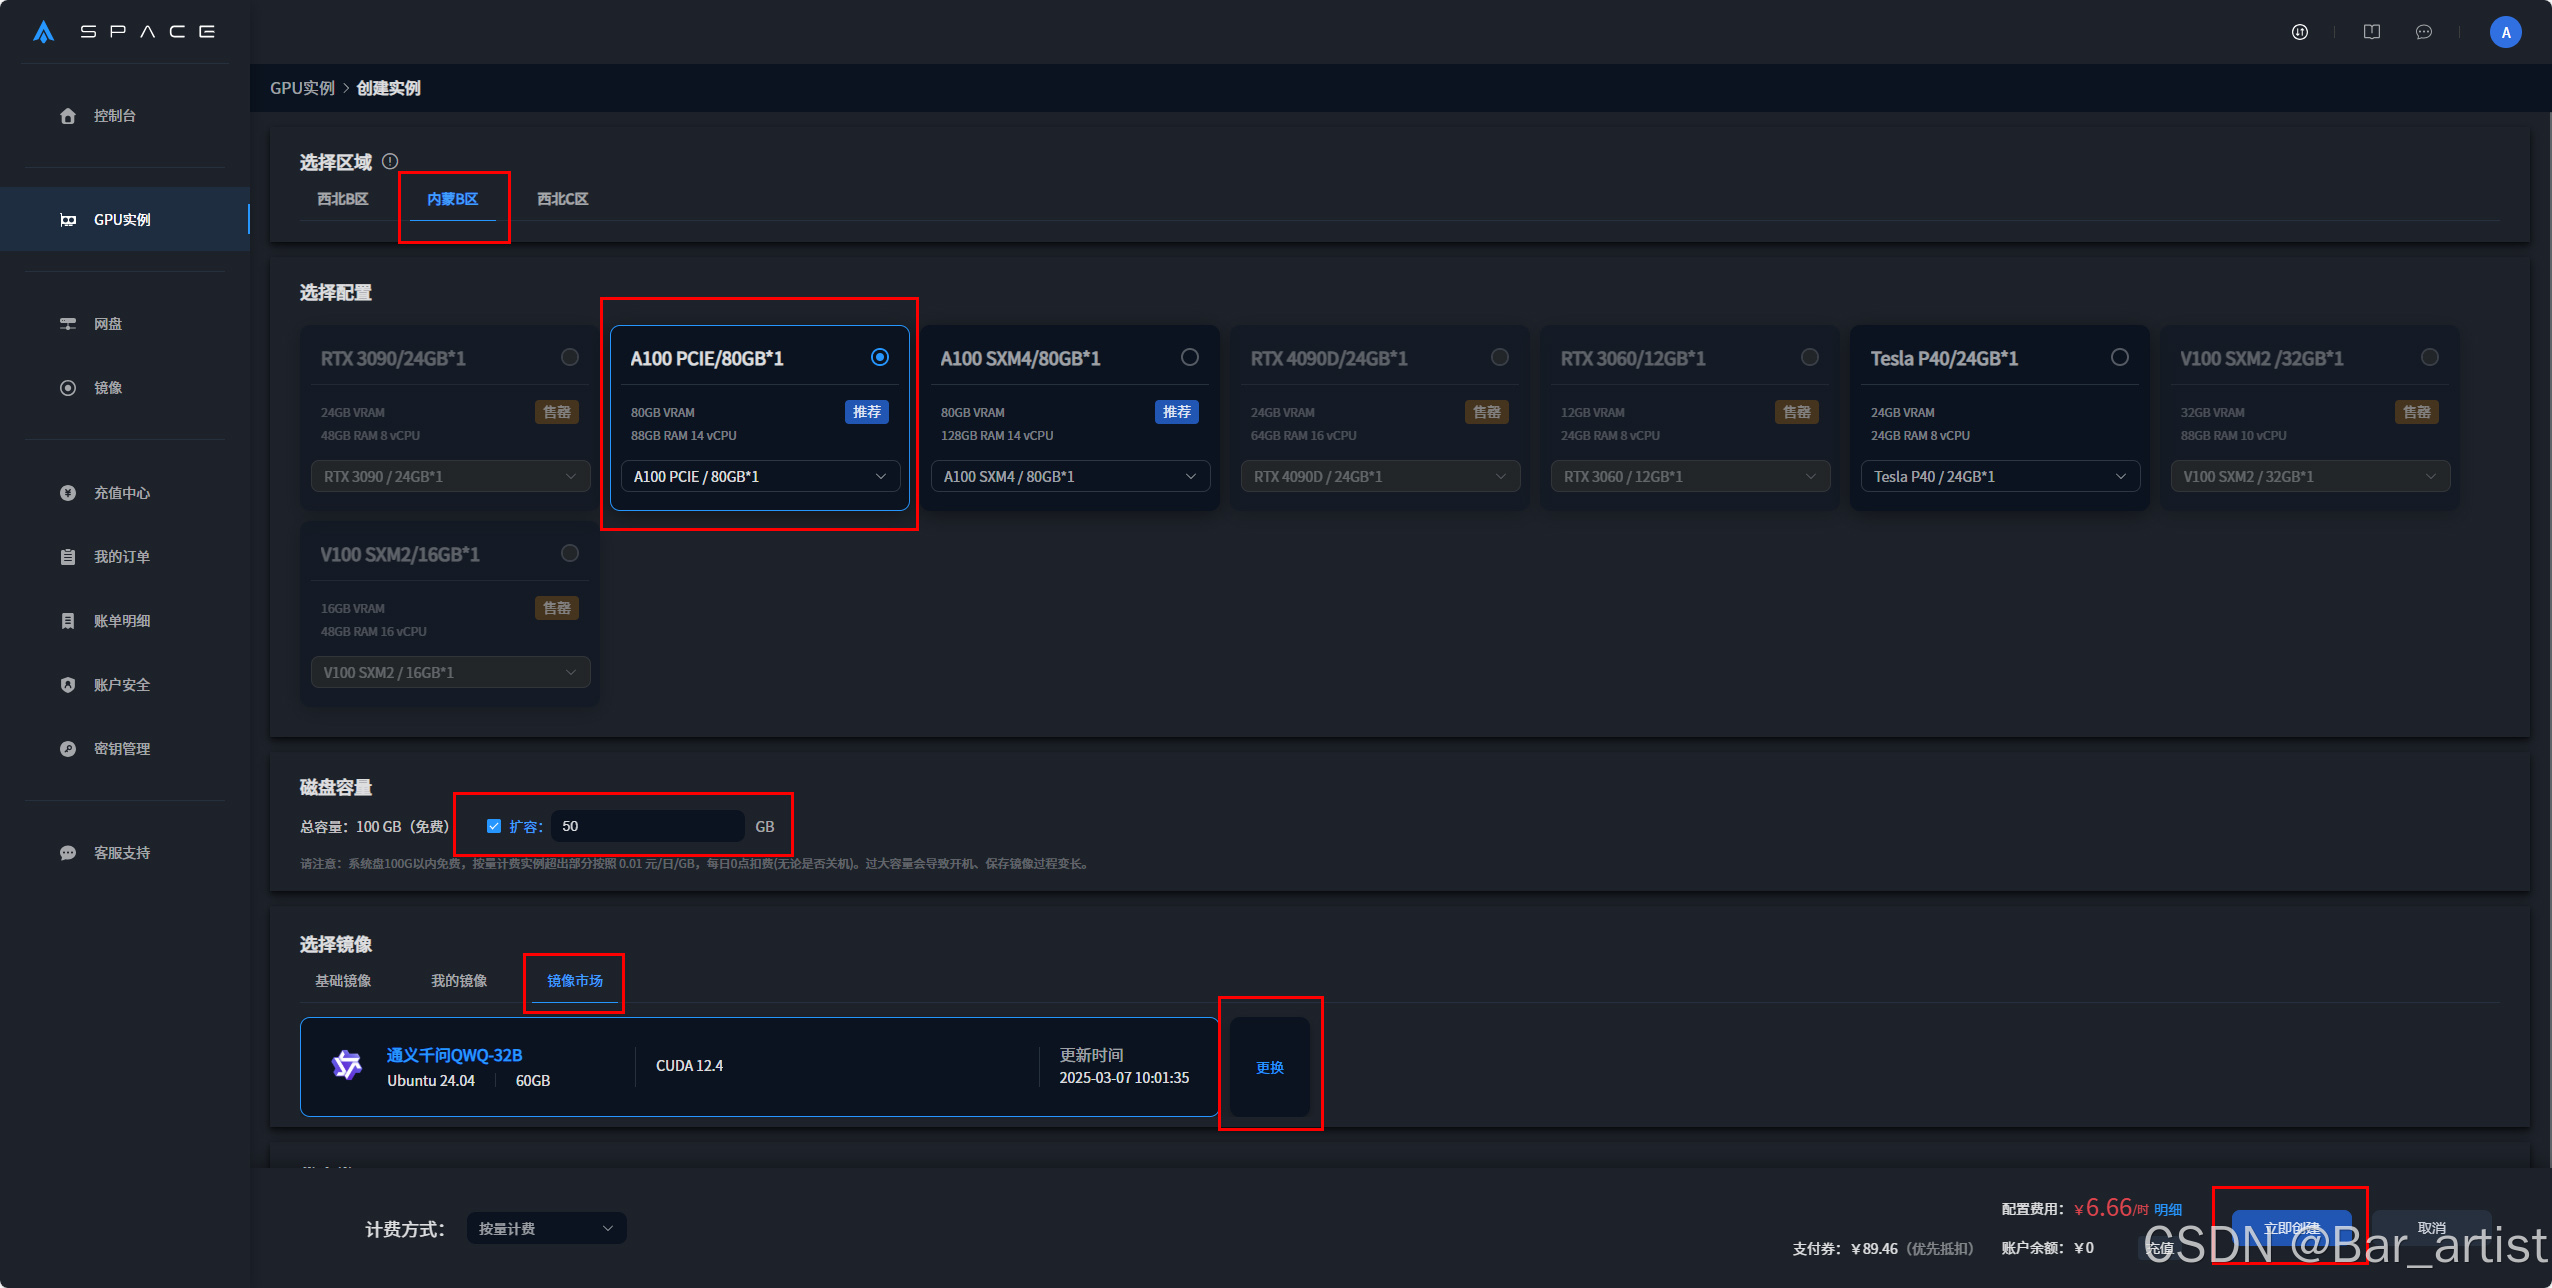
Task: Select the Tesla P40/24GB*1 radio option
Action: coord(2119,357)
